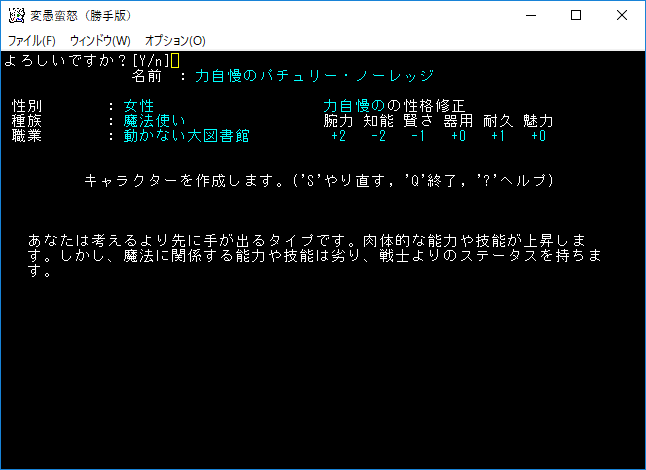Maximize the 変愚蛮怒 window
Image resolution: width=646 pixels, height=470 pixels.
tap(576, 15)
